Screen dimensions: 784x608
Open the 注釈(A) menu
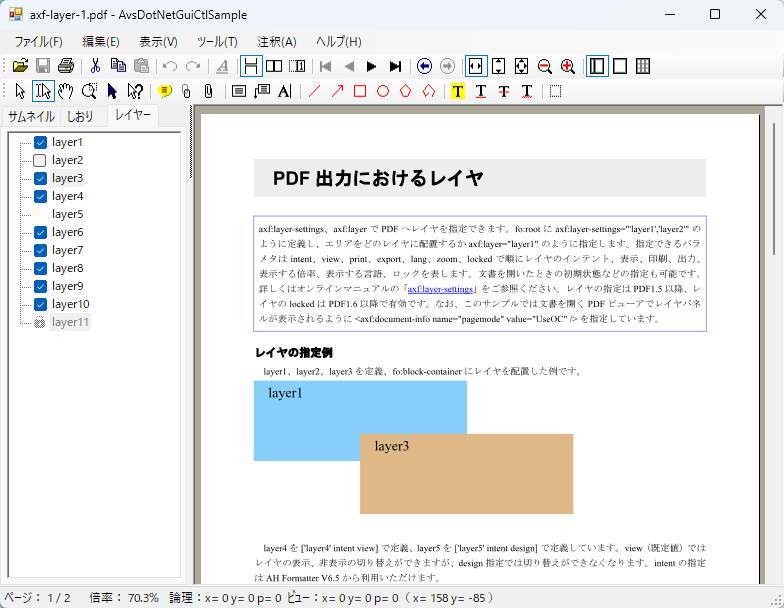tap(276, 41)
